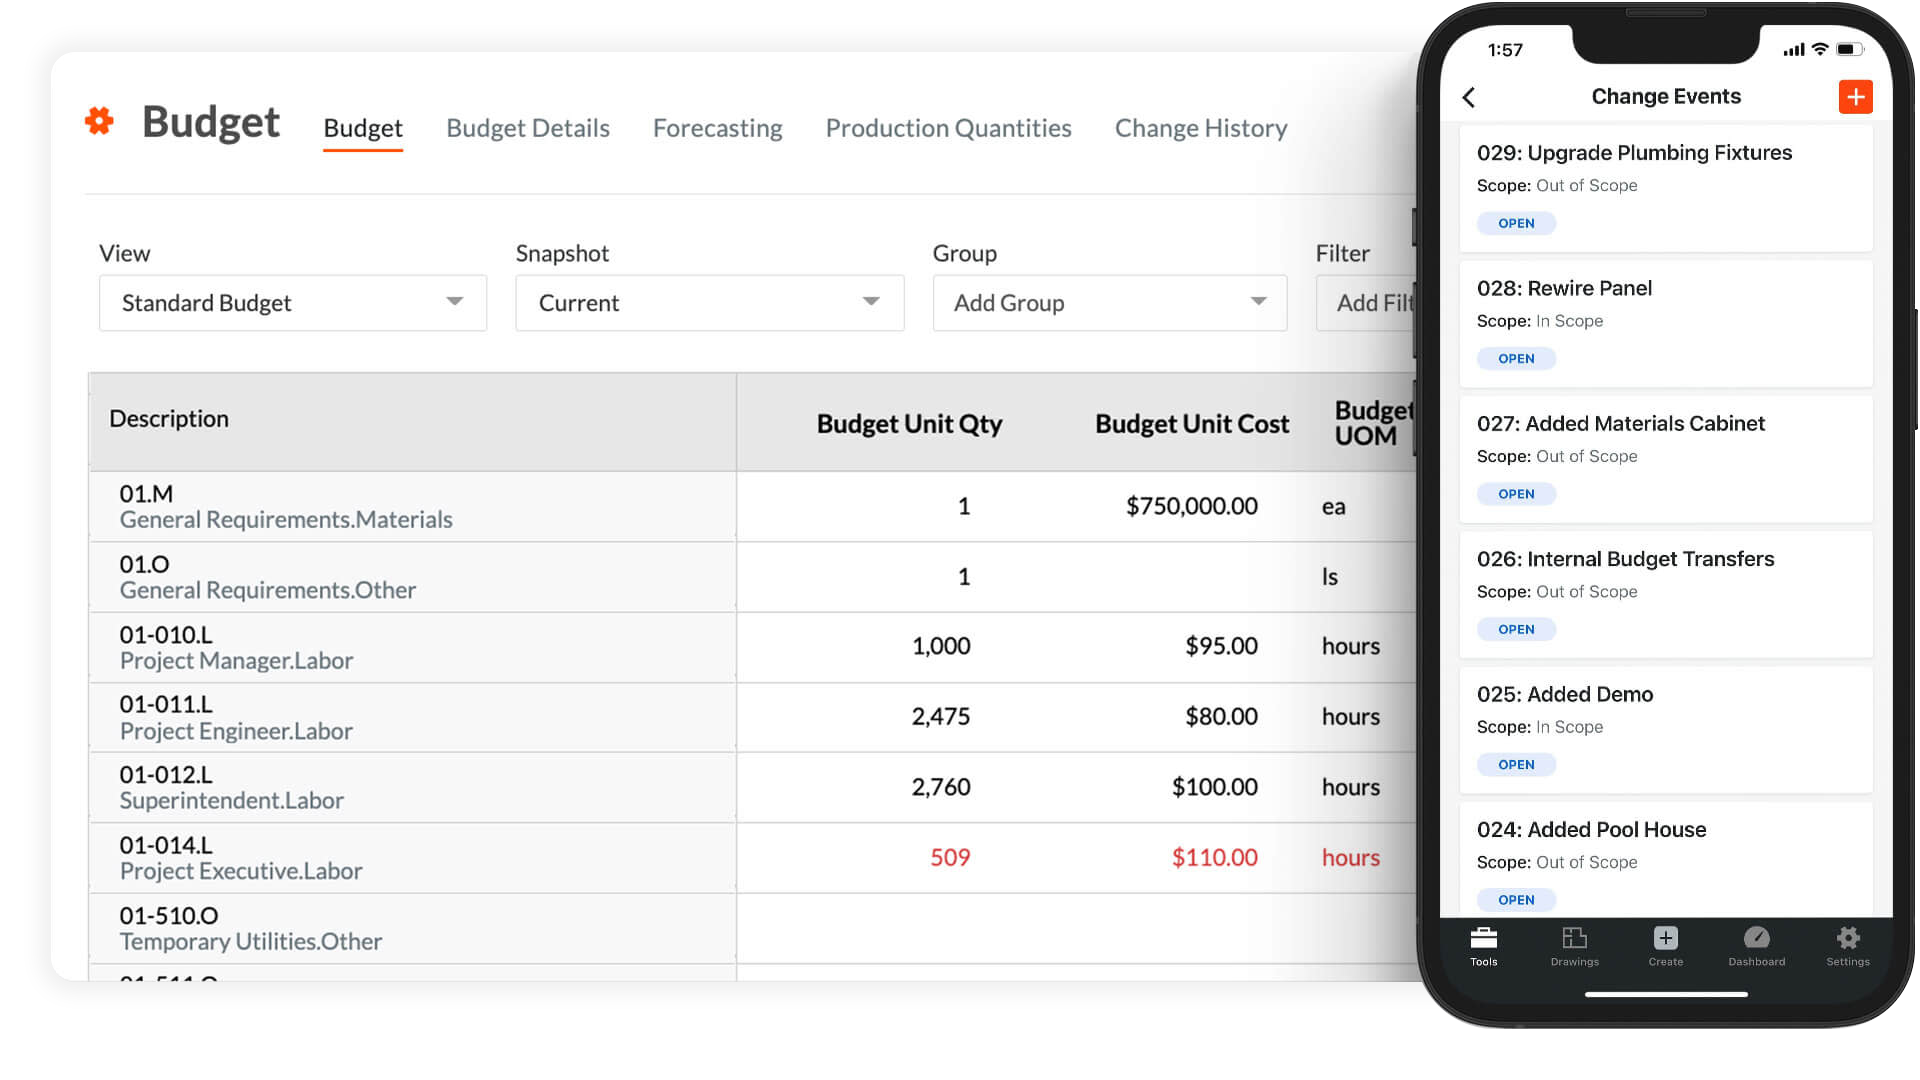Click the orange Procore flower logo near Budget
This screenshot has width=1920, height=1080.
100,122
